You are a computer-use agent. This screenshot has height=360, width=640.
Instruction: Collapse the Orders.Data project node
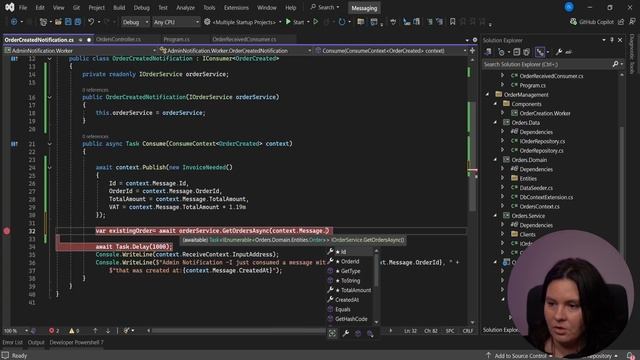(x=495, y=122)
